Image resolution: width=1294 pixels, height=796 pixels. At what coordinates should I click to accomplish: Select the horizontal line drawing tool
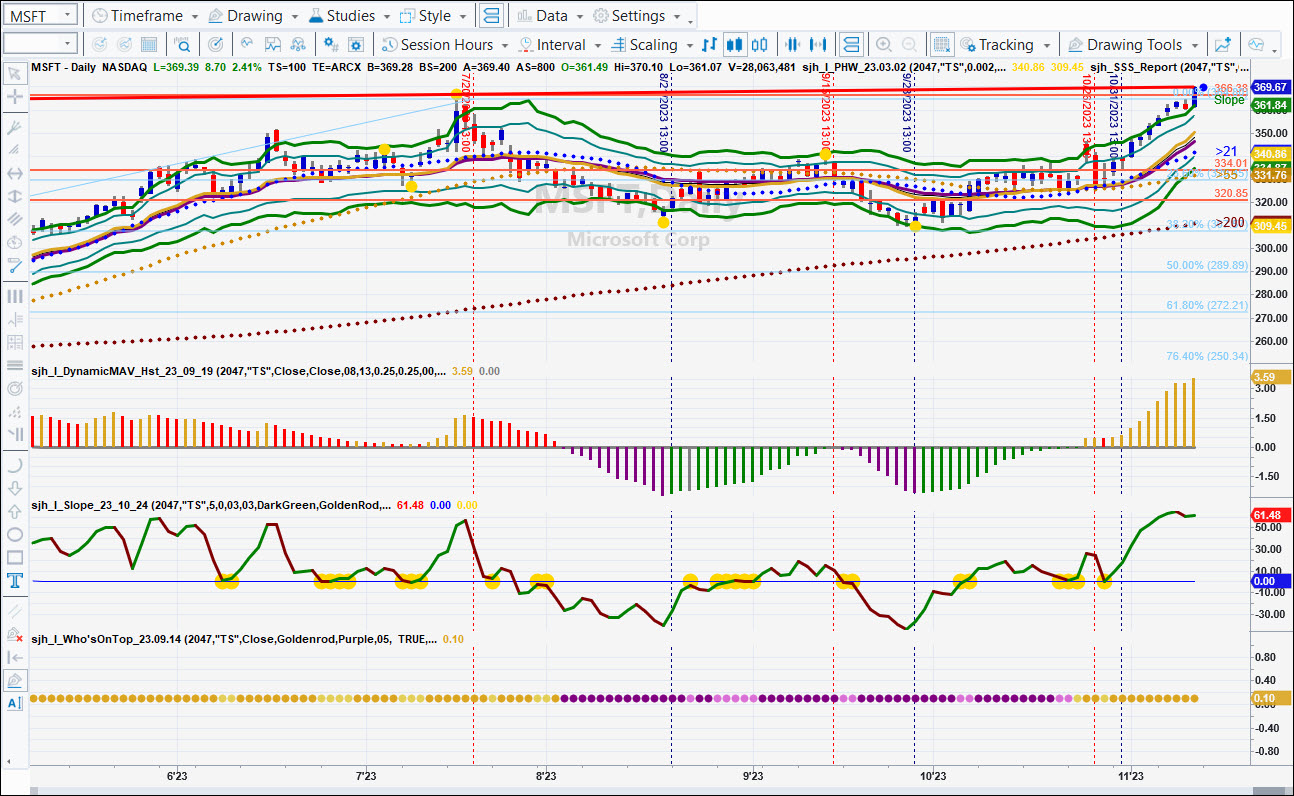click(x=15, y=173)
